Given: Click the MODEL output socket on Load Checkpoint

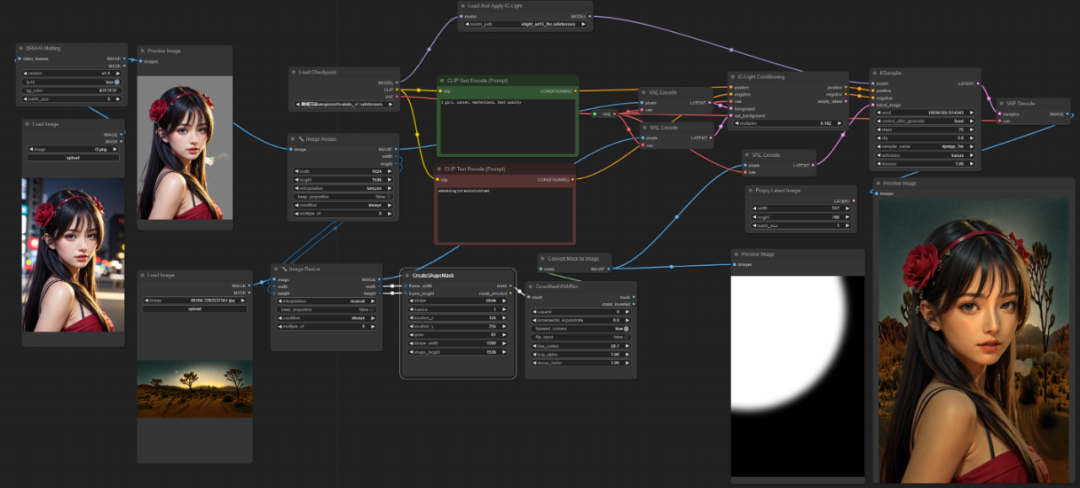Looking at the screenshot, I should click(x=398, y=83).
